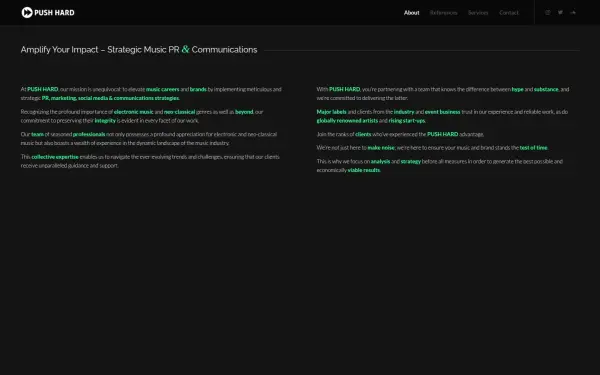Click the green phrase 'event business'
Screen dimensions: 600x375
443,112
